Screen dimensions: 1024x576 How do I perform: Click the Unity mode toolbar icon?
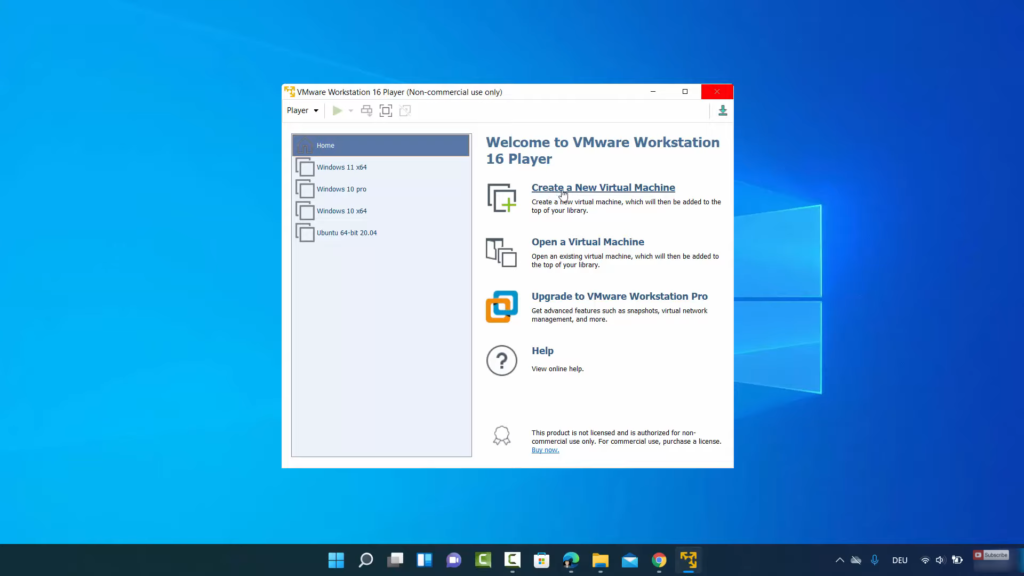pos(405,111)
